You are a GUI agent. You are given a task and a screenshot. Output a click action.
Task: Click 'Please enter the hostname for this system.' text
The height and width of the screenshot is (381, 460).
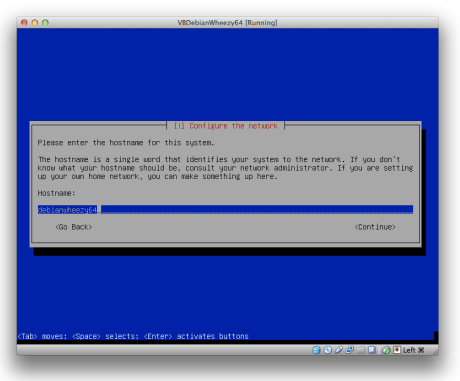(x=126, y=143)
